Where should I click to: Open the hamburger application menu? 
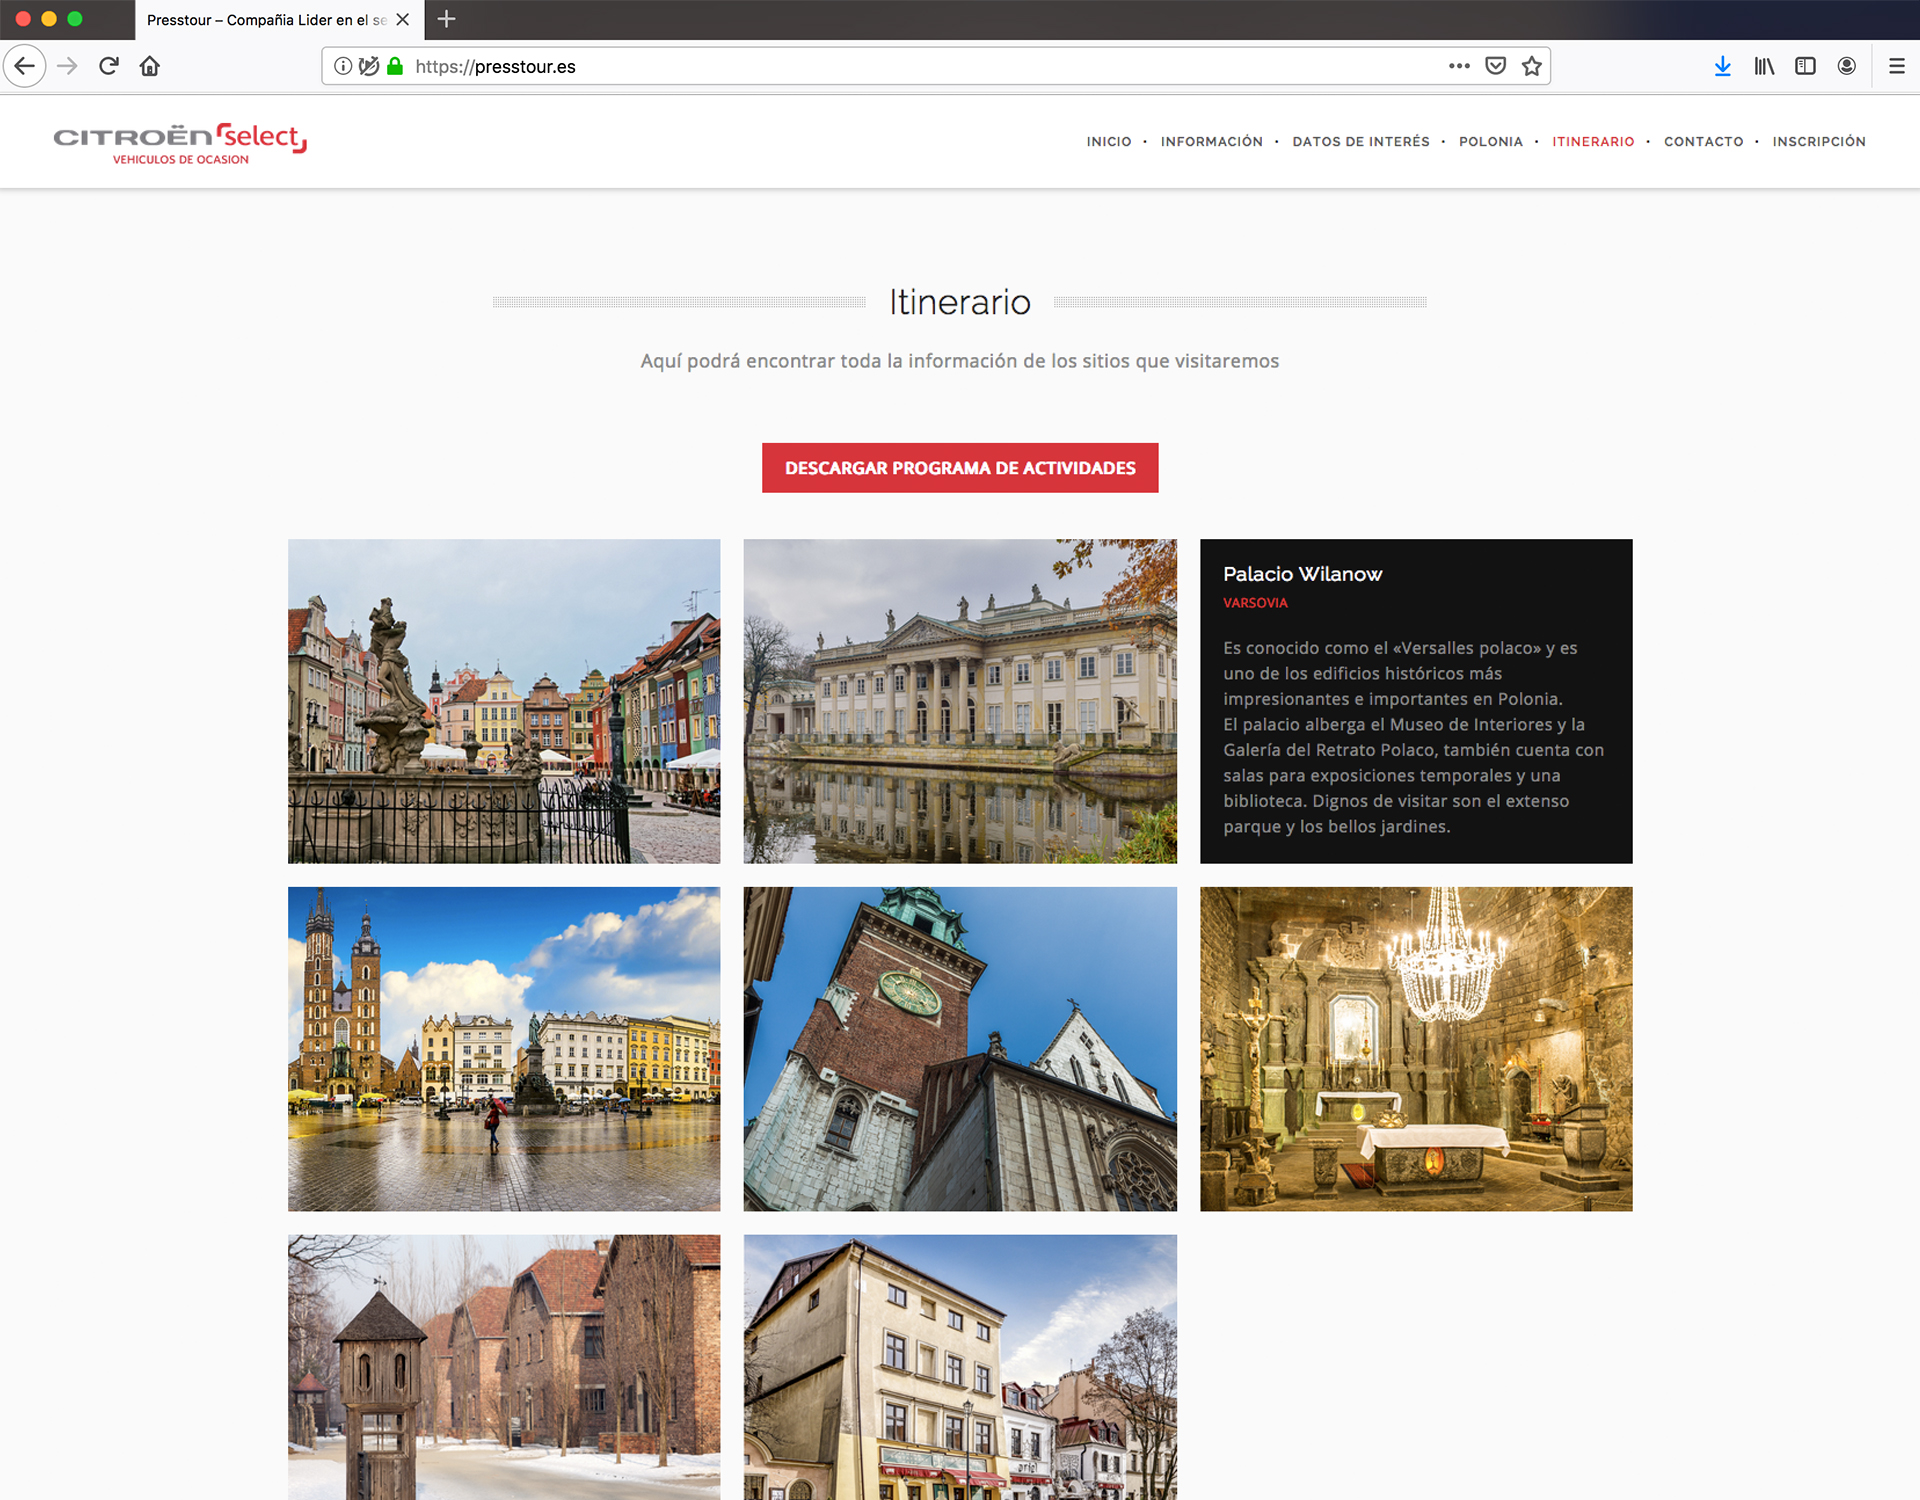pos(1896,66)
